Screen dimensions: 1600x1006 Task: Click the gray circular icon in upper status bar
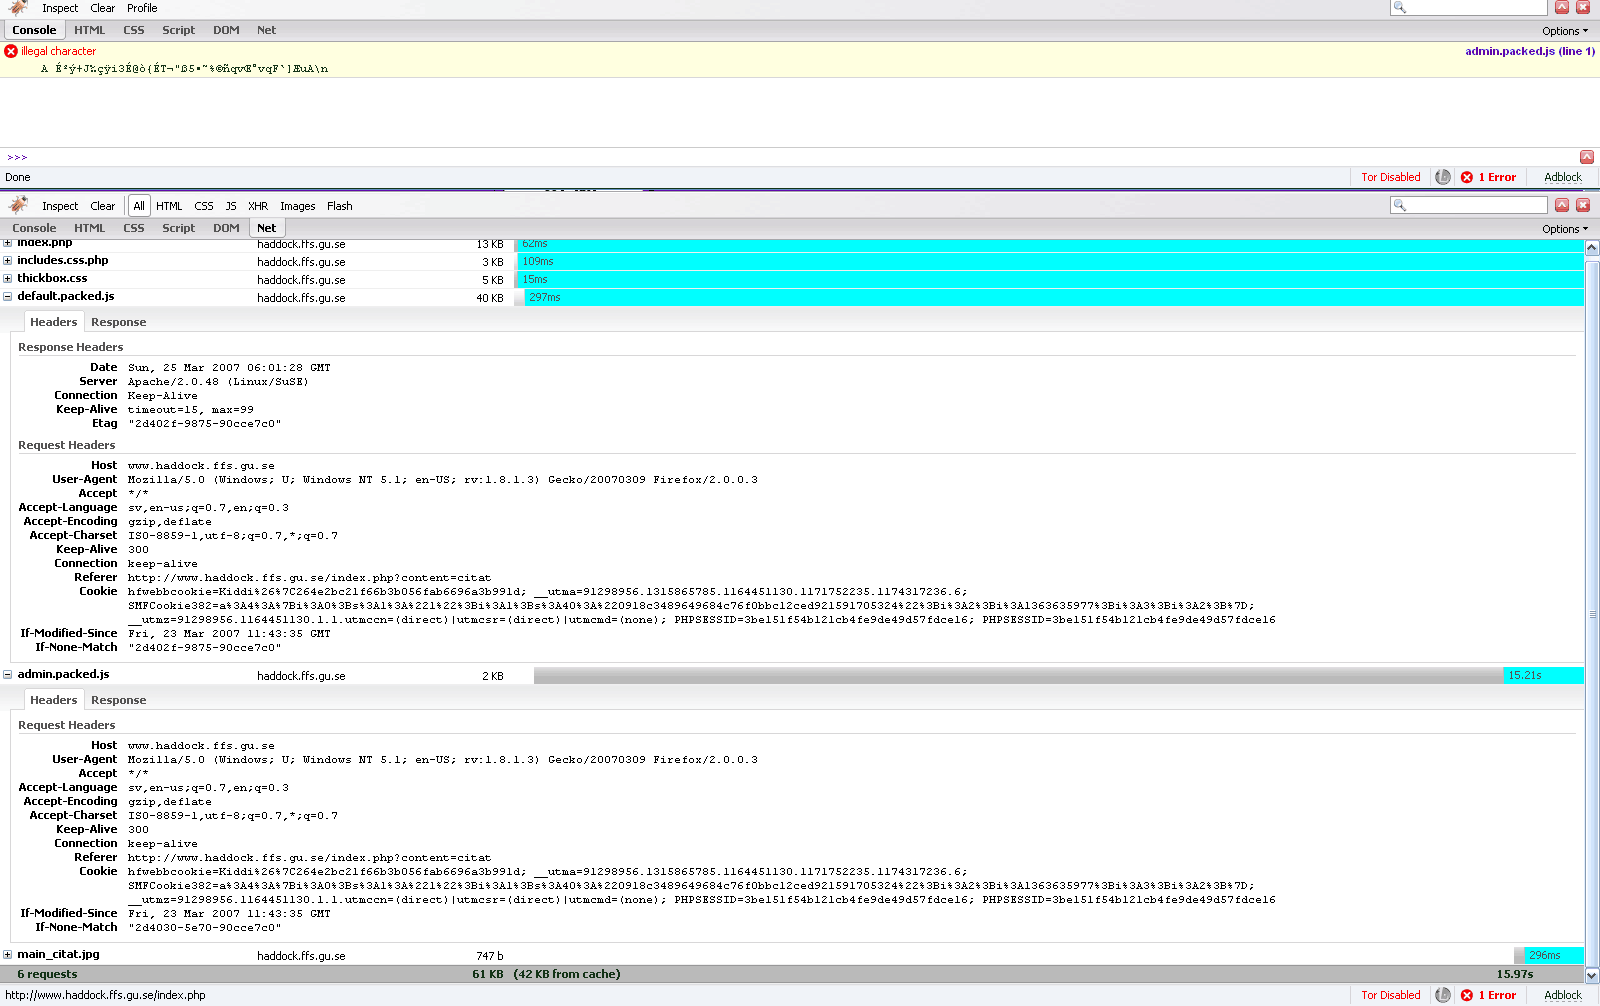(x=1443, y=177)
